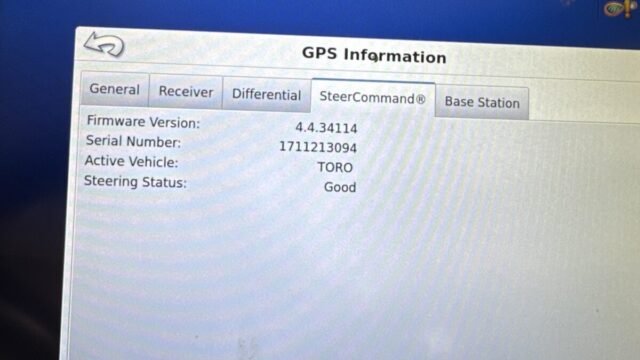
Task: Select serial number 1711213094
Action: tap(318, 147)
